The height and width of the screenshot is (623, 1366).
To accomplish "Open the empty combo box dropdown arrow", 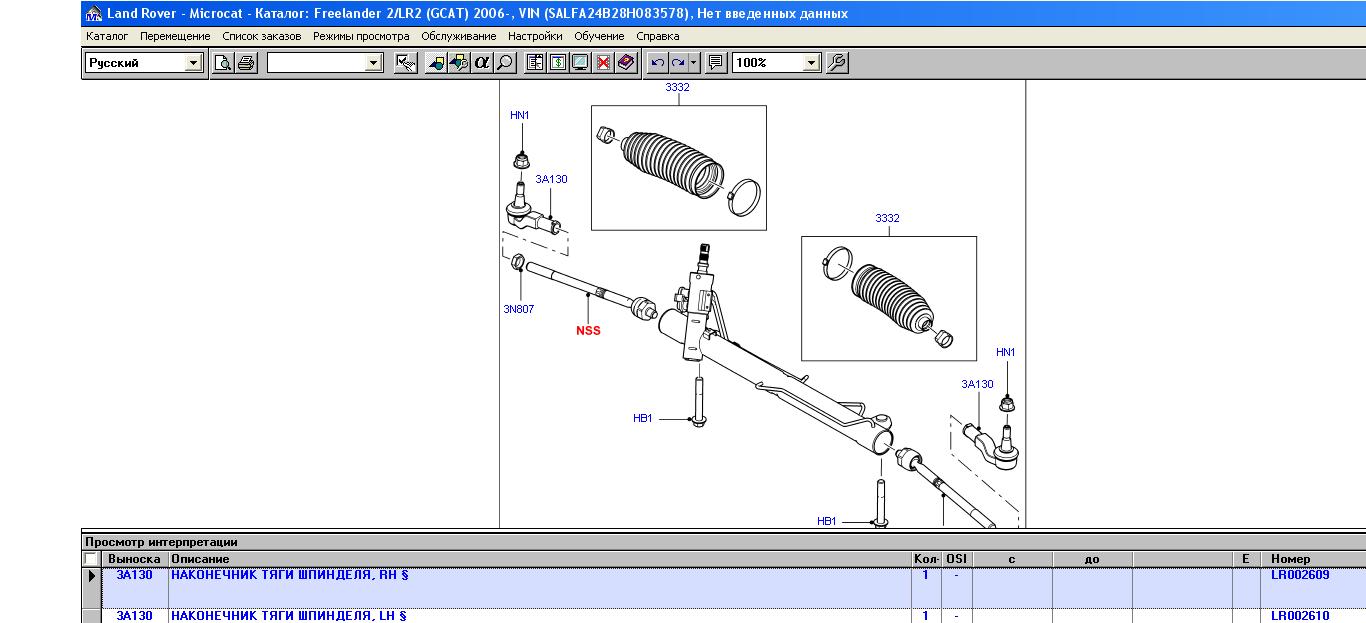I will tap(374, 63).
